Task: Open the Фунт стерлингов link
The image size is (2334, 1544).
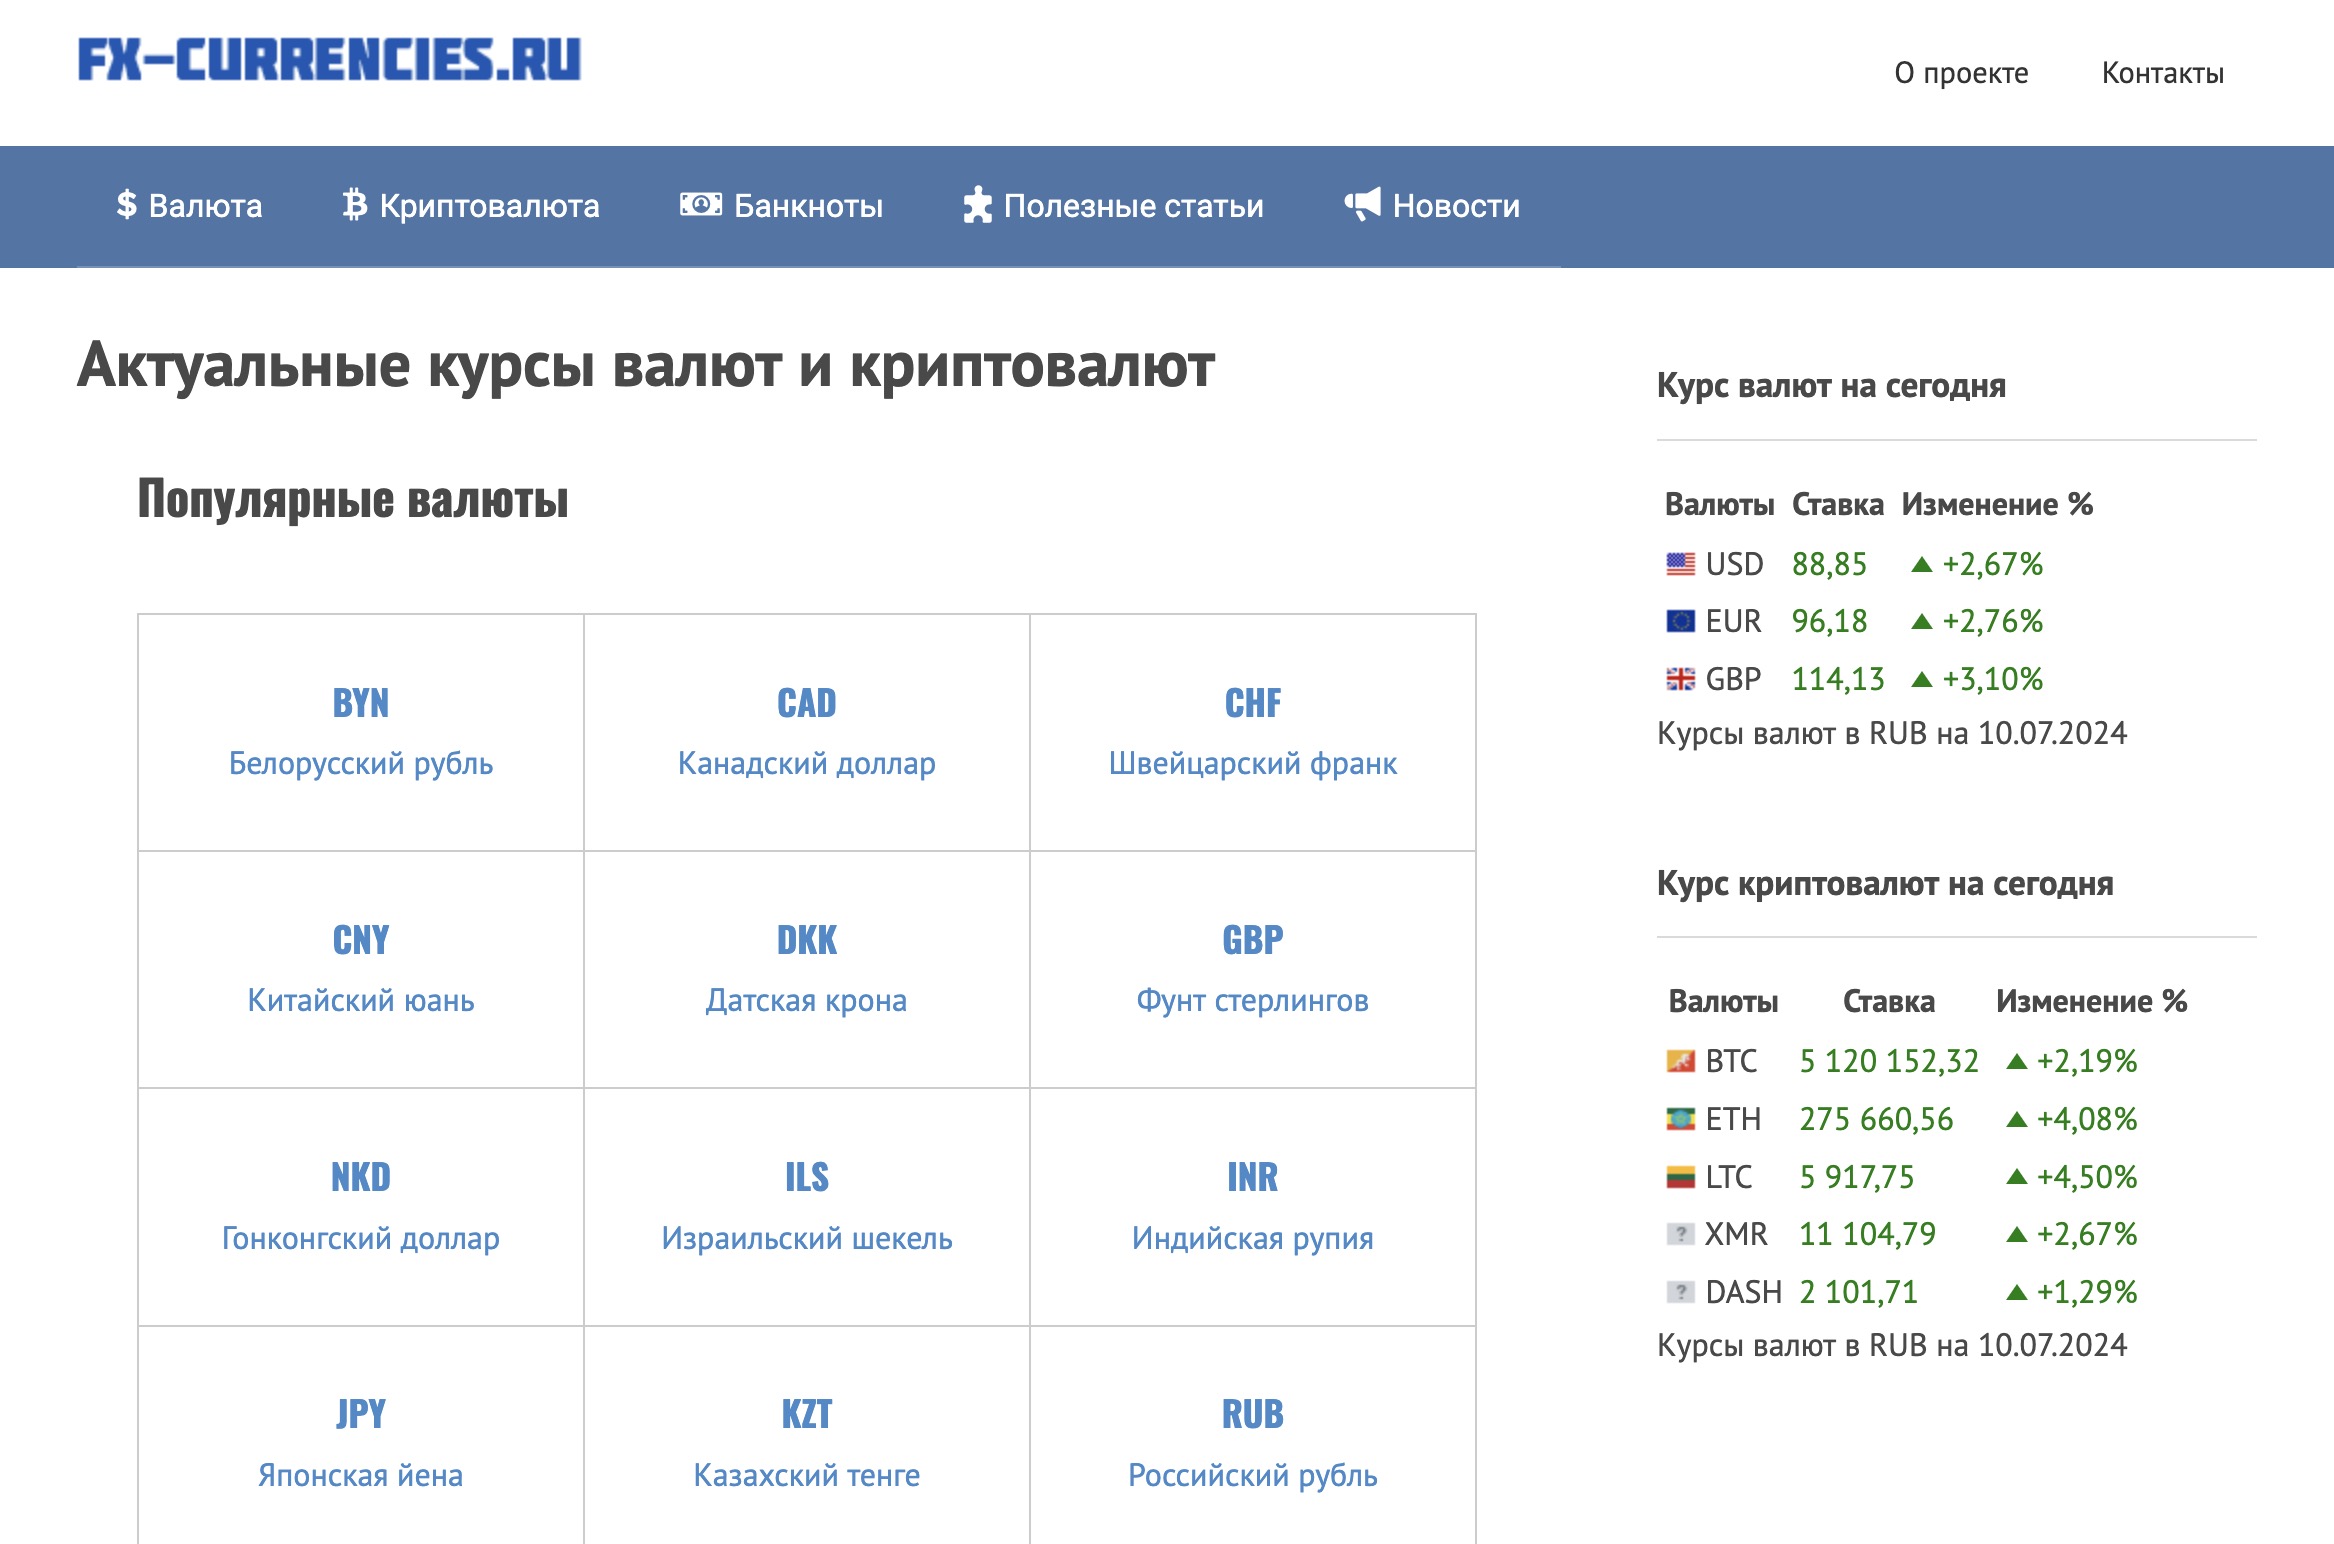Action: pos(1253,1000)
